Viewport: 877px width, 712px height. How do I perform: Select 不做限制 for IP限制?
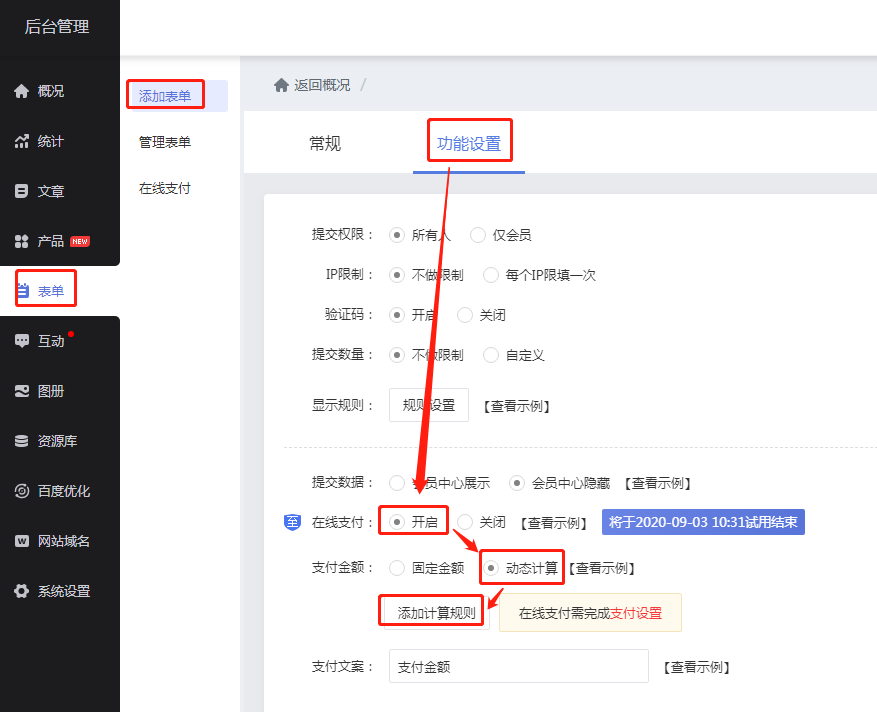tap(397, 275)
